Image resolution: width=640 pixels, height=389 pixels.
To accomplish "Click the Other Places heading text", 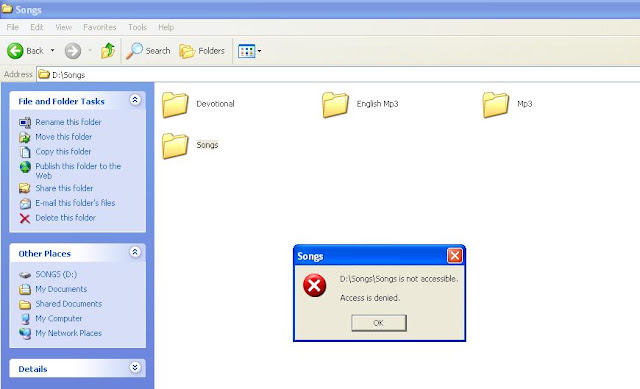I will [44, 253].
